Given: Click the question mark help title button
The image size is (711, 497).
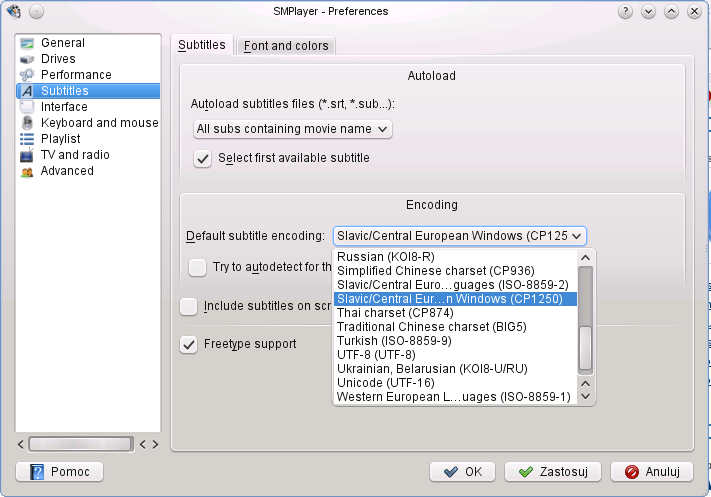Looking at the screenshot, I should [625, 11].
